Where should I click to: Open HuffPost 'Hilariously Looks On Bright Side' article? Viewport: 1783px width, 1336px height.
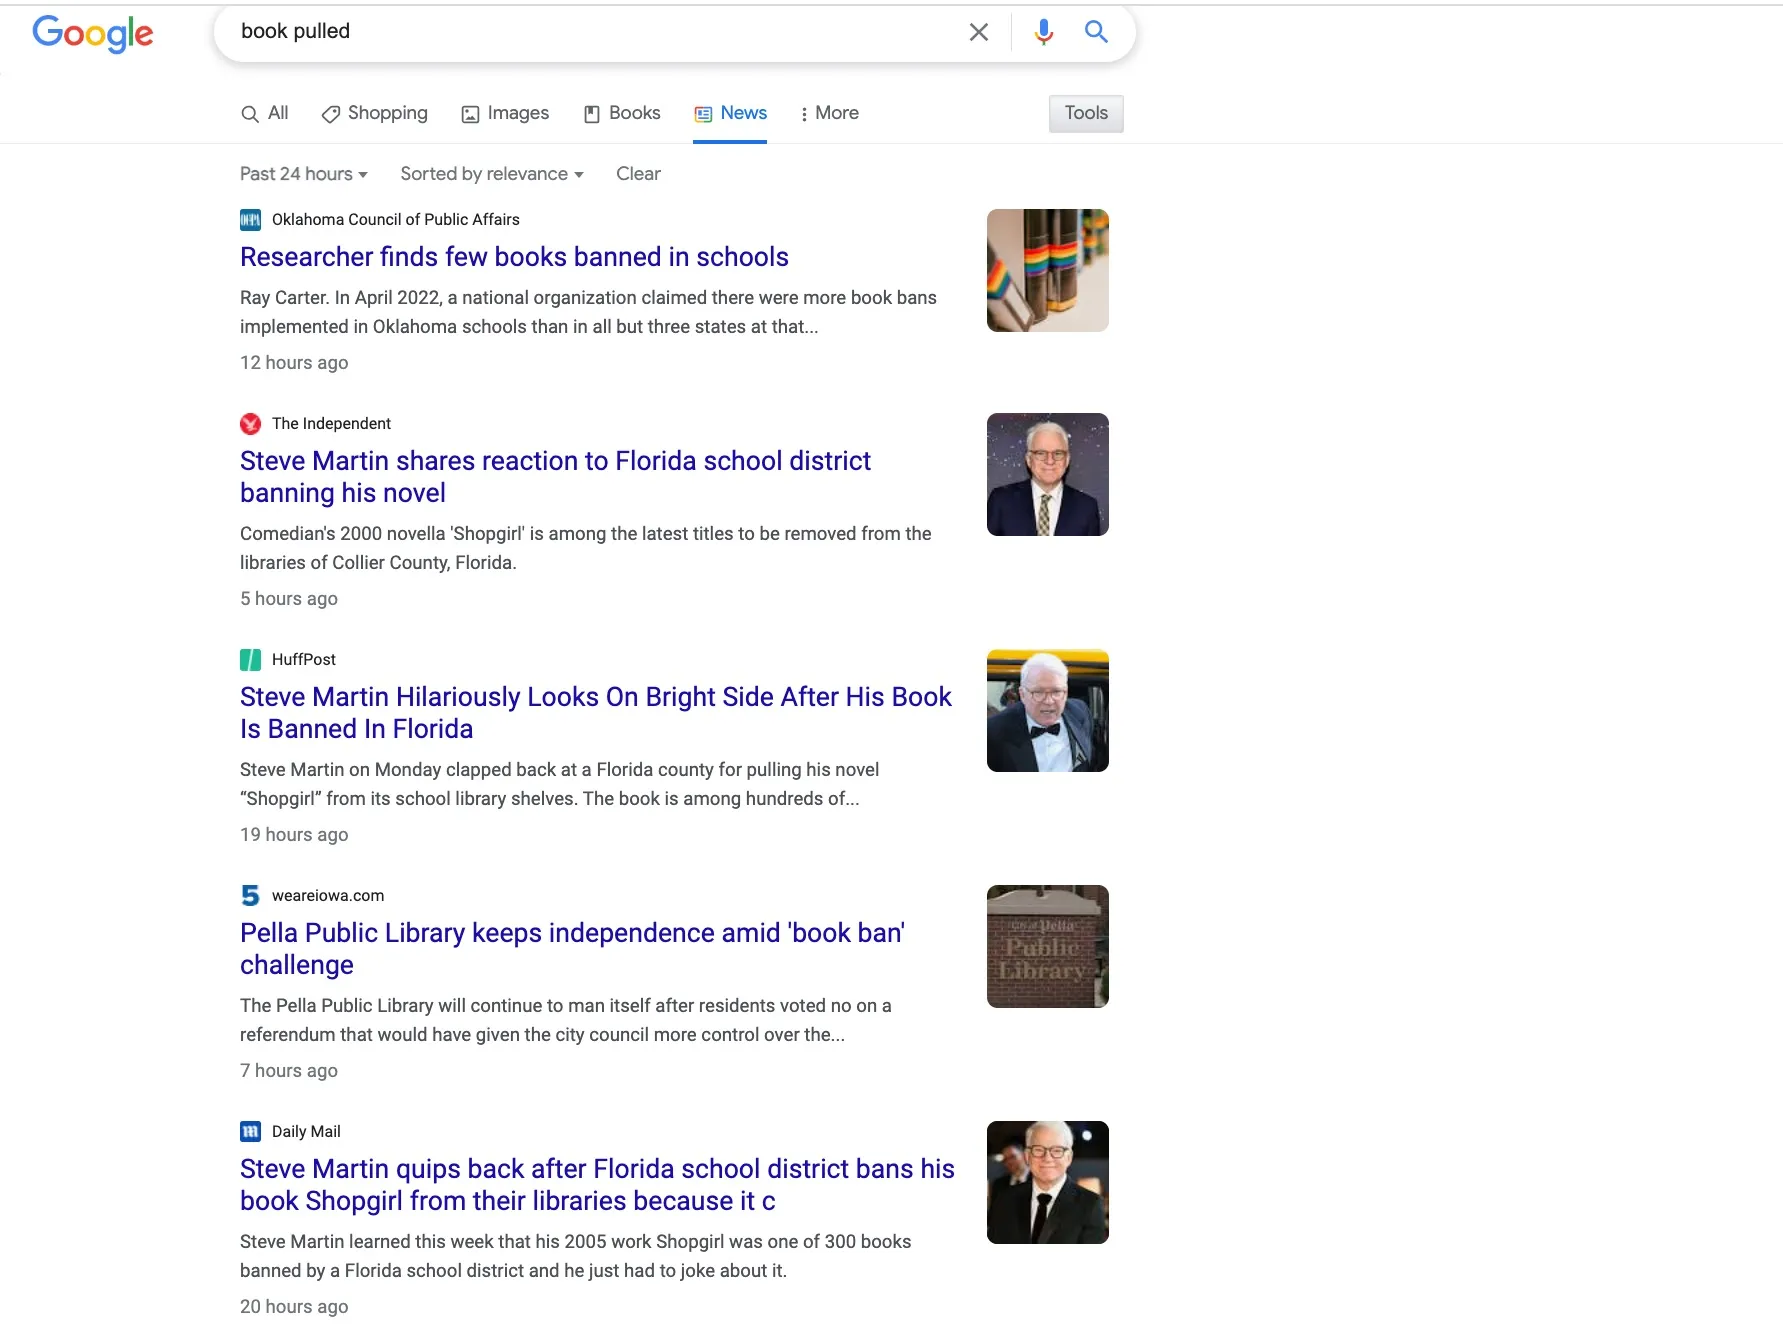click(596, 713)
